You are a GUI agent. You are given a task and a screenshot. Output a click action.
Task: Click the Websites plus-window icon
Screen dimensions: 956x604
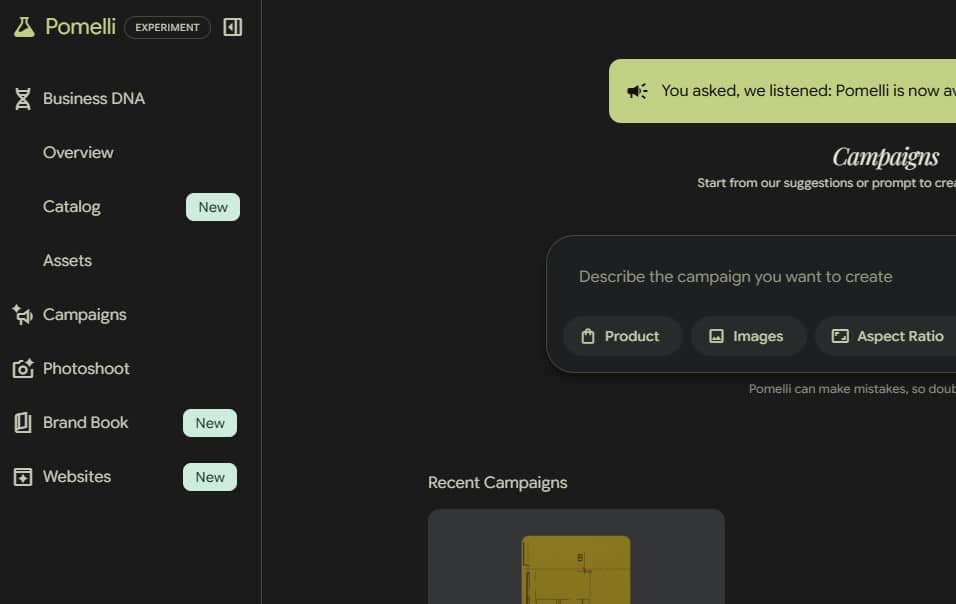point(23,477)
